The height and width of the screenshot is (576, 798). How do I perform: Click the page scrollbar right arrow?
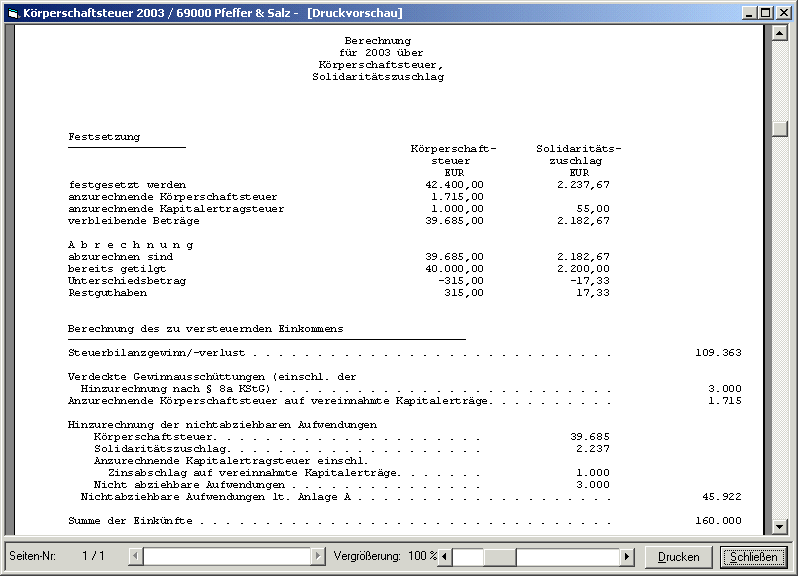click(318, 556)
